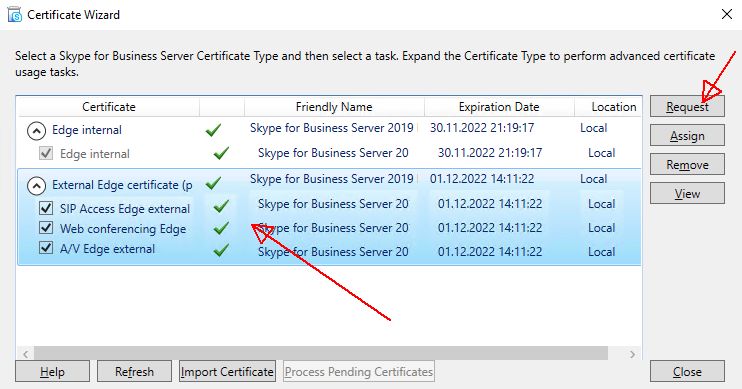Click the Certificate column header
Image resolution: width=742 pixels, height=389 pixels.
(109, 107)
